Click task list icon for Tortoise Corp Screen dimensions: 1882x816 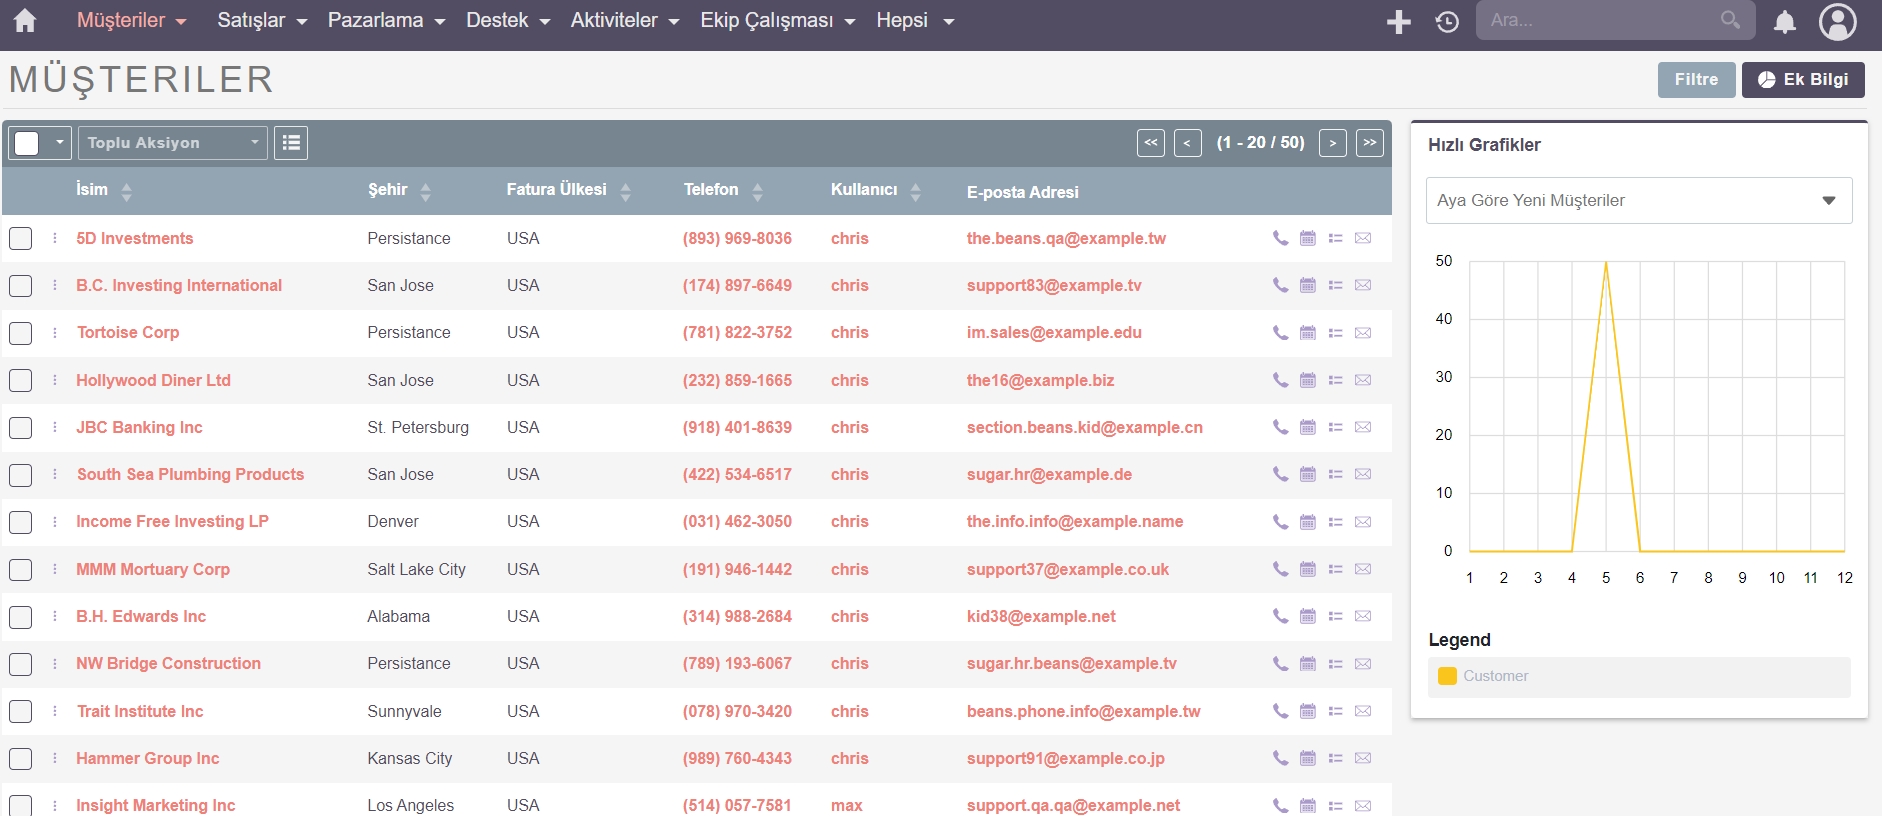[1335, 333]
